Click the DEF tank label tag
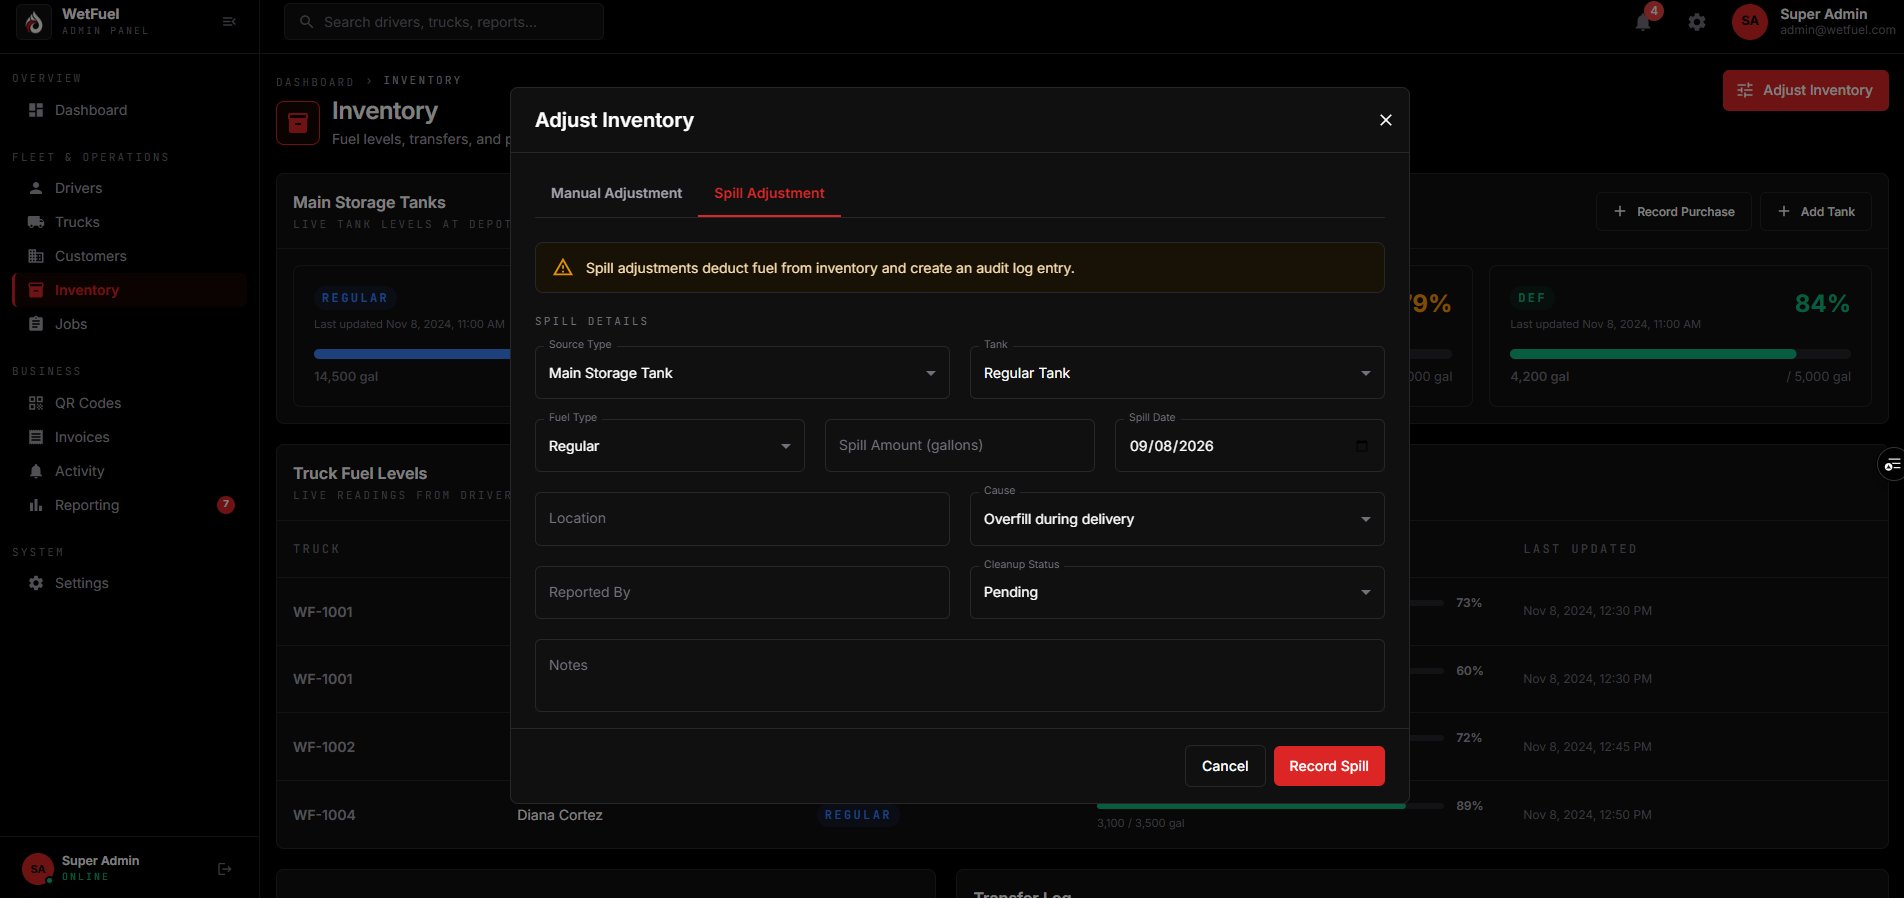This screenshot has width=1904, height=898. (x=1532, y=298)
